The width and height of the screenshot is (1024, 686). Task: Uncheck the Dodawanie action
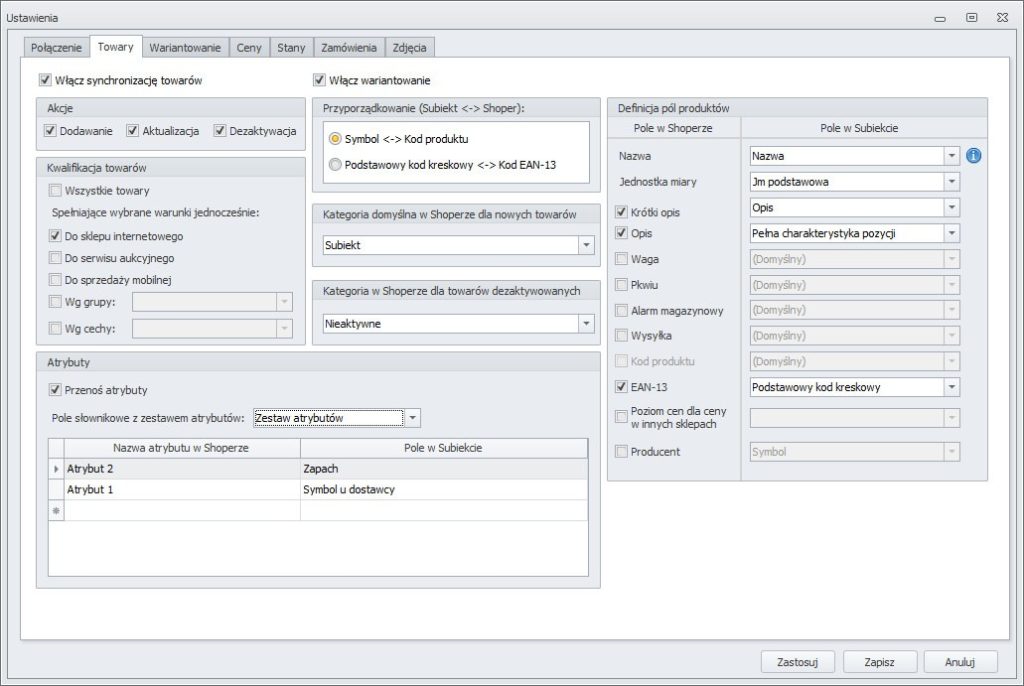pyautogui.click(x=50, y=131)
